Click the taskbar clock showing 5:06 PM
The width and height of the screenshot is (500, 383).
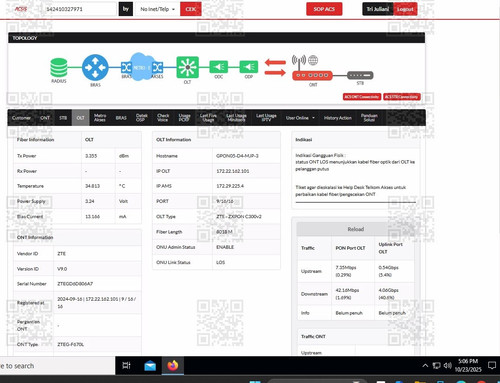pyautogui.click(x=468, y=365)
